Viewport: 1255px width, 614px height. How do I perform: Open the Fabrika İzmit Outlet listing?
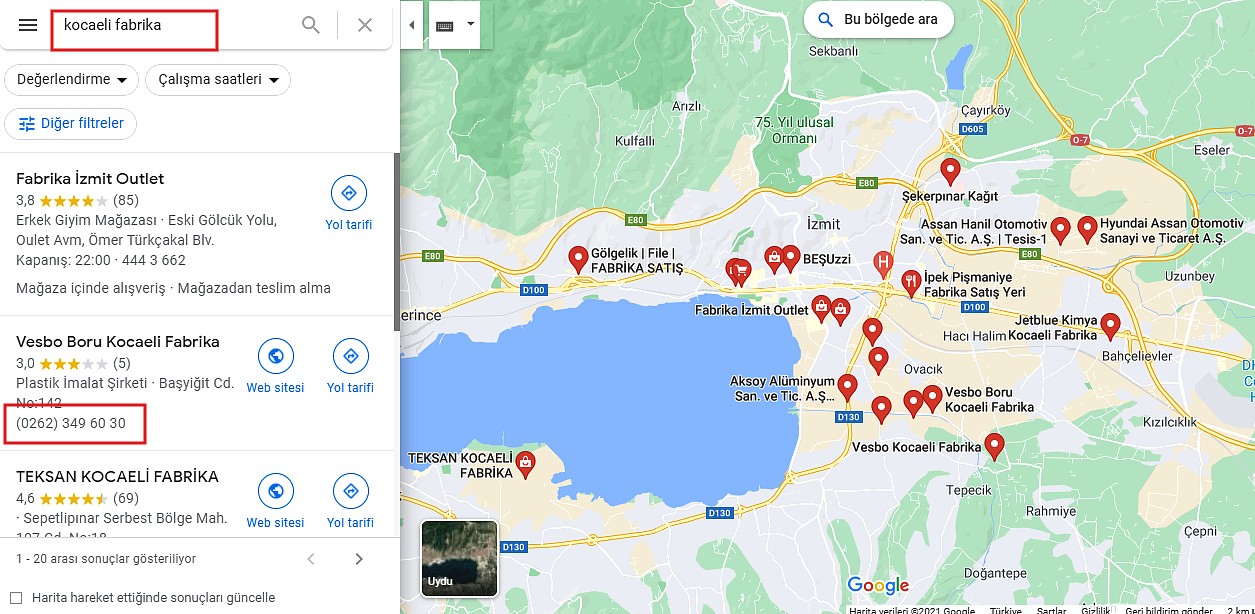click(x=90, y=179)
